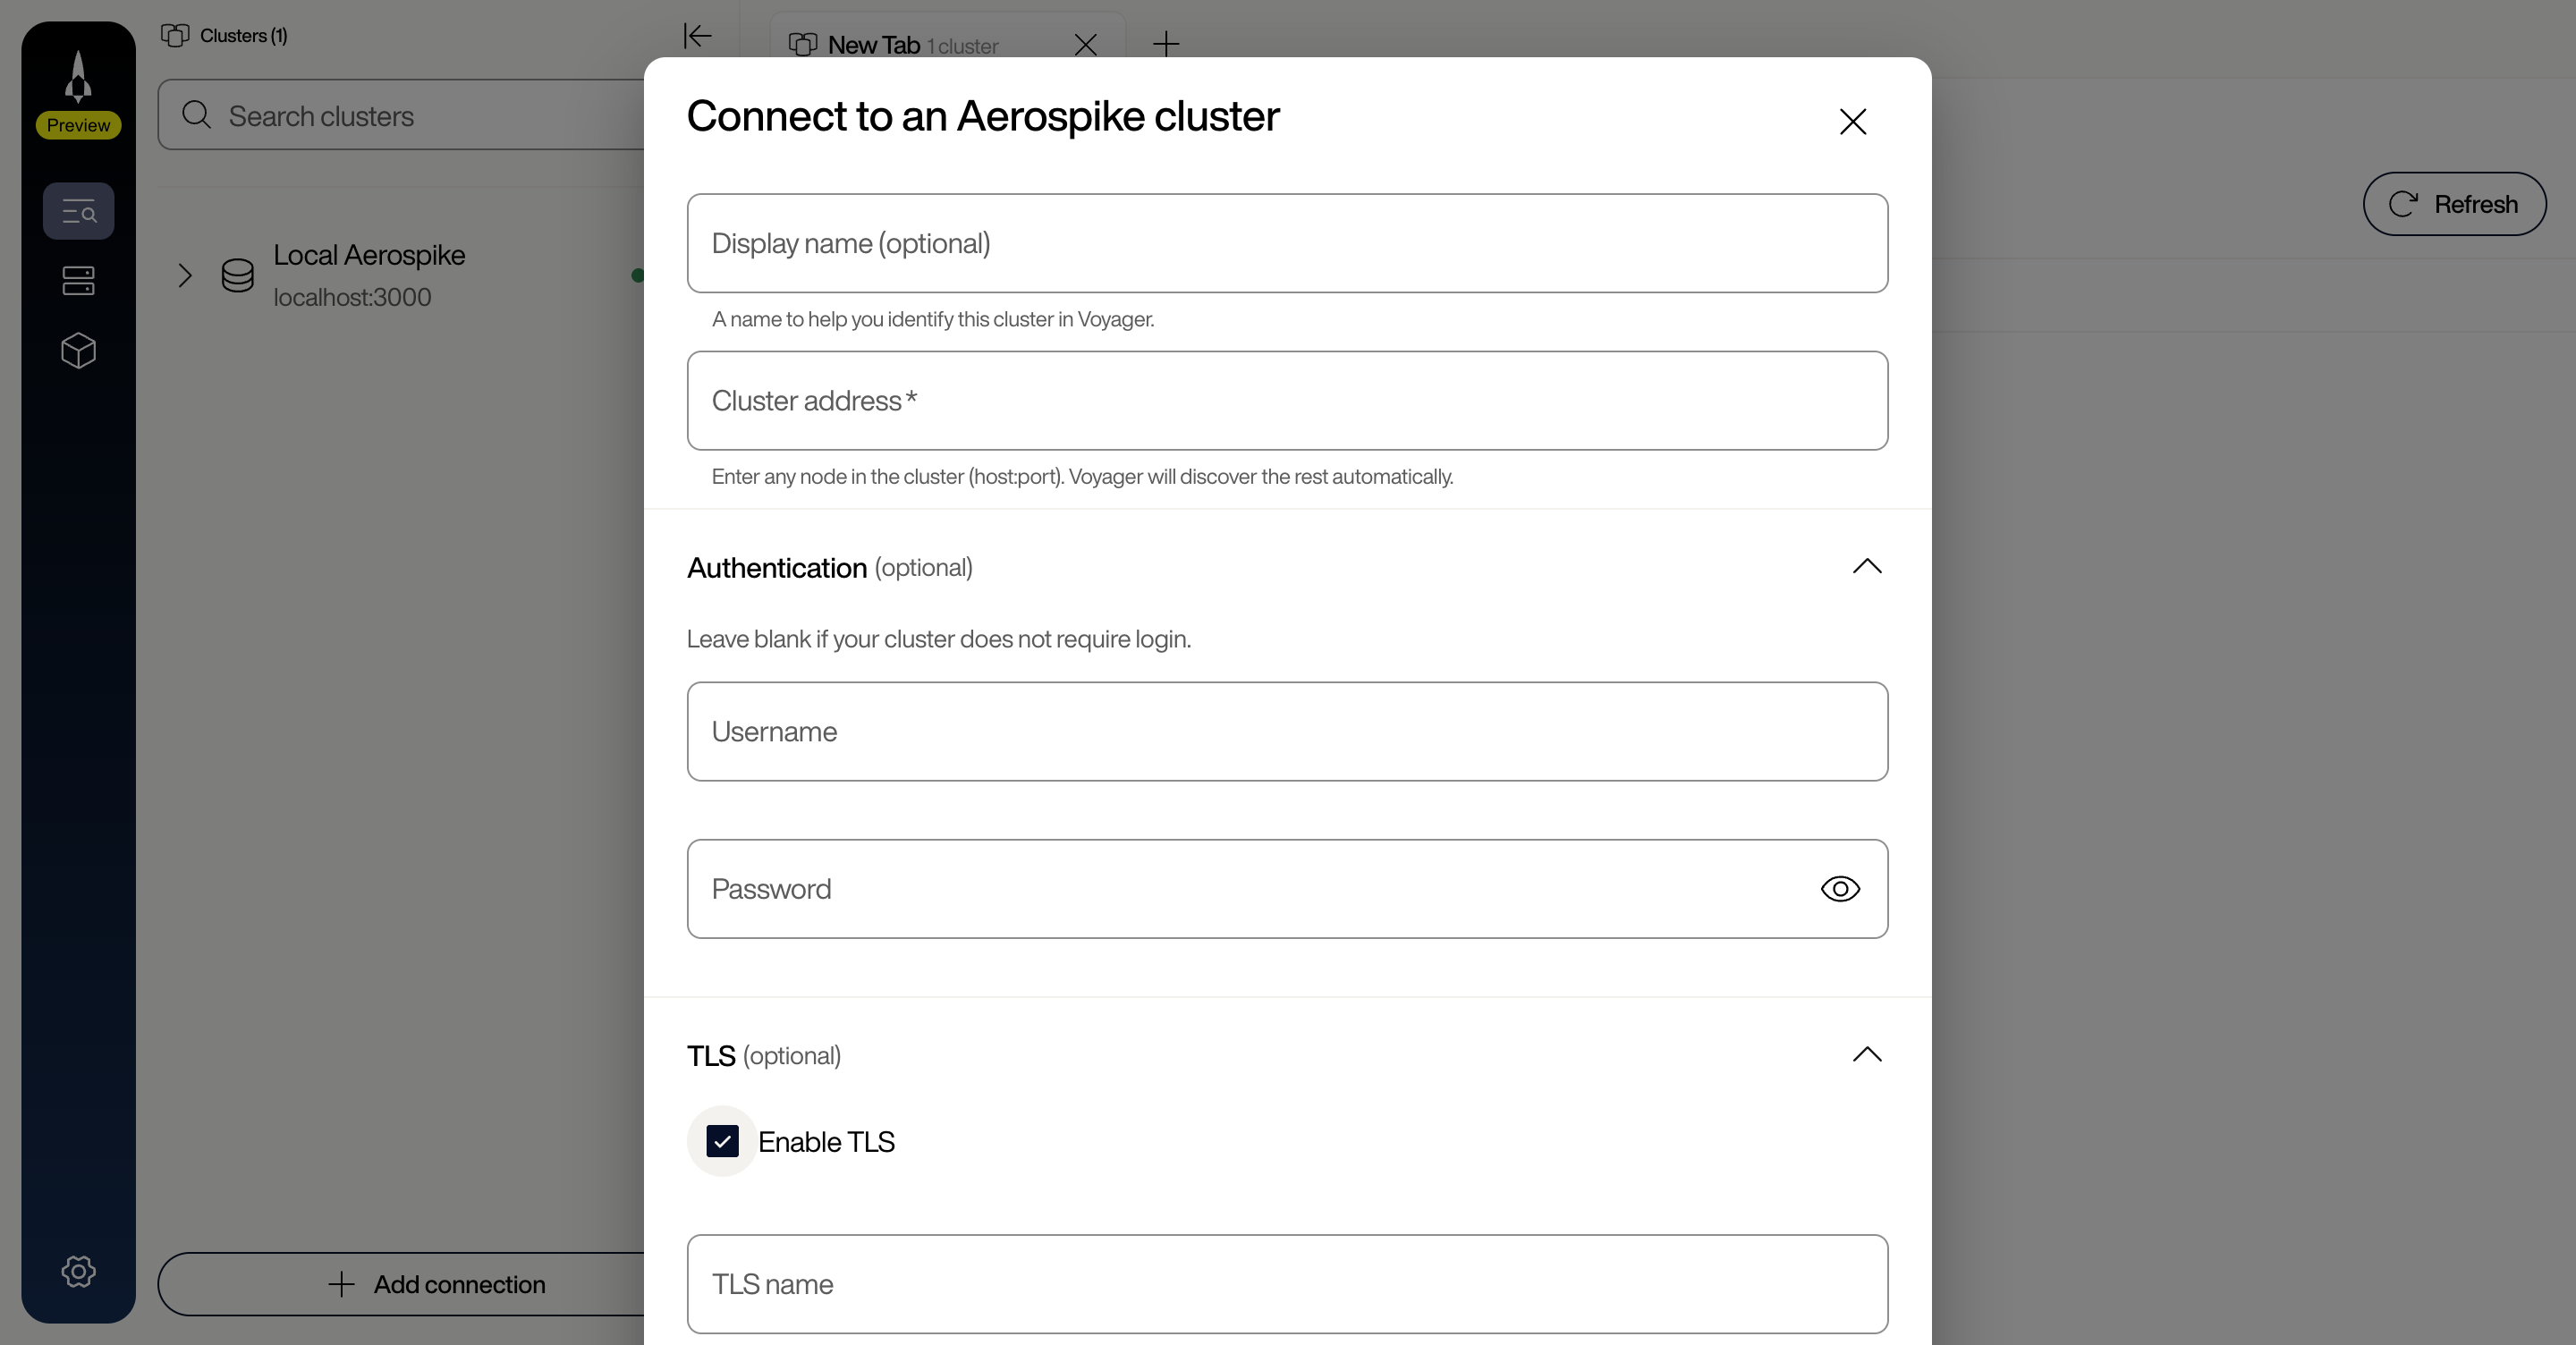Click the Refresh button
Viewport: 2576px width, 1345px height.
(2454, 203)
